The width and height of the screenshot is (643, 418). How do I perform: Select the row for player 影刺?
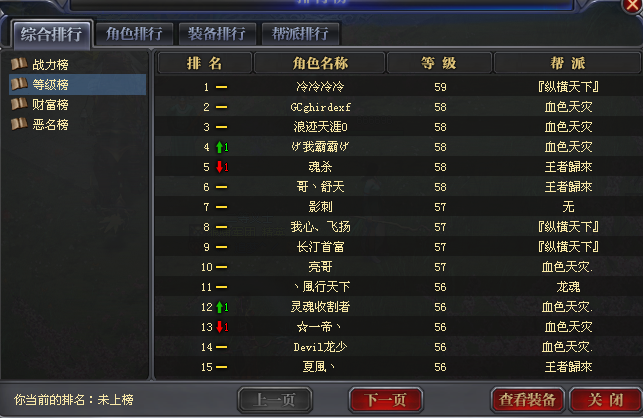point(398,207)
